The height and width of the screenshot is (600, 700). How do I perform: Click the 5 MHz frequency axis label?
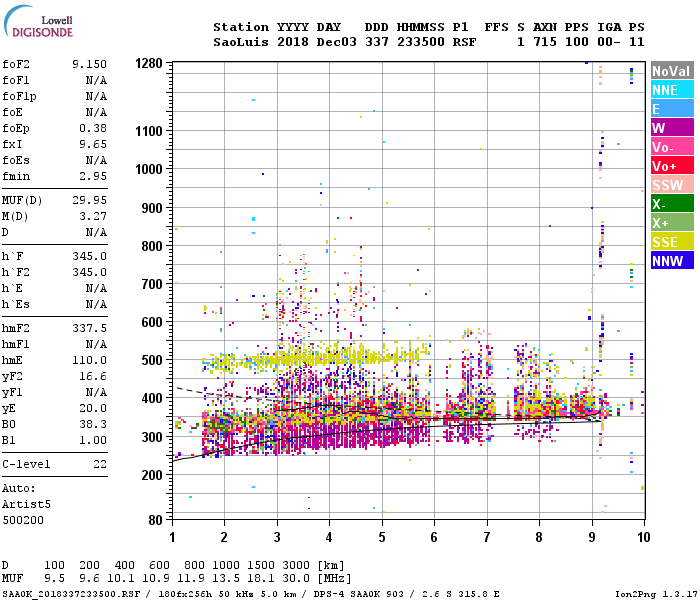[x=382, y=537]
